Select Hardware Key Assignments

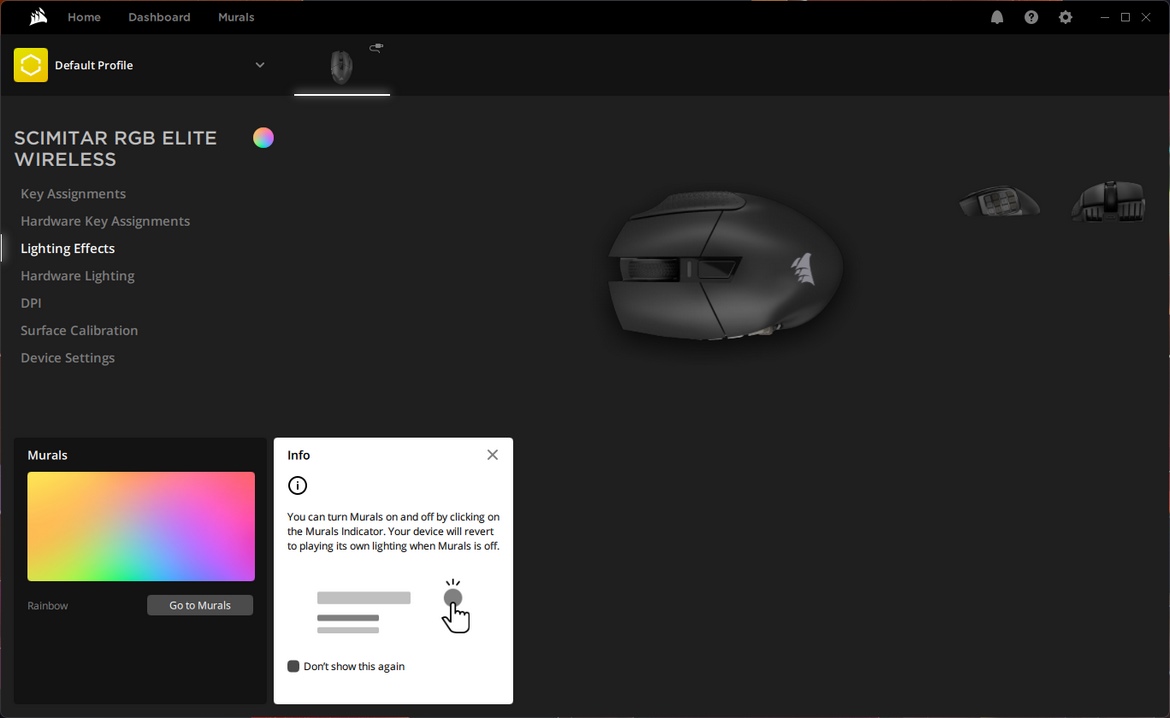(105, 222)
